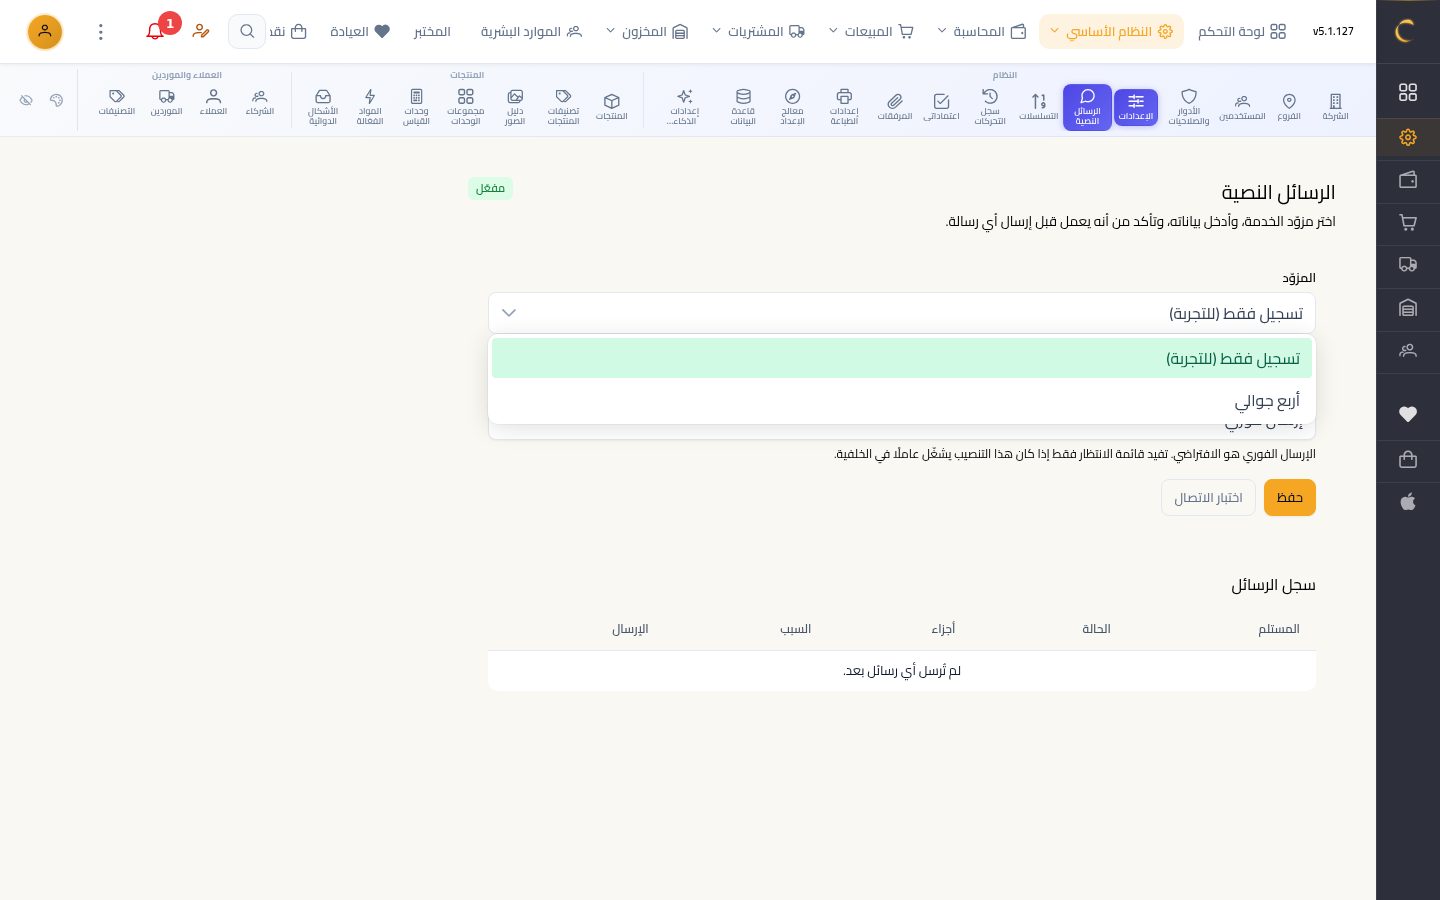
Task: Go to لوحة التحكم dashboard
Action: (1242, 31)
